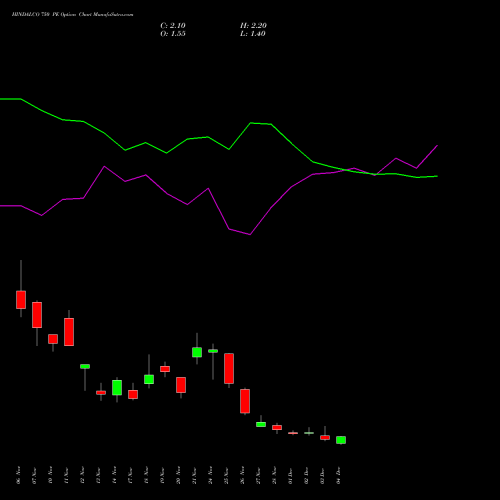Click the 12 Nov date label
Viewport: 500px width, 500px height.
[82, 475]
